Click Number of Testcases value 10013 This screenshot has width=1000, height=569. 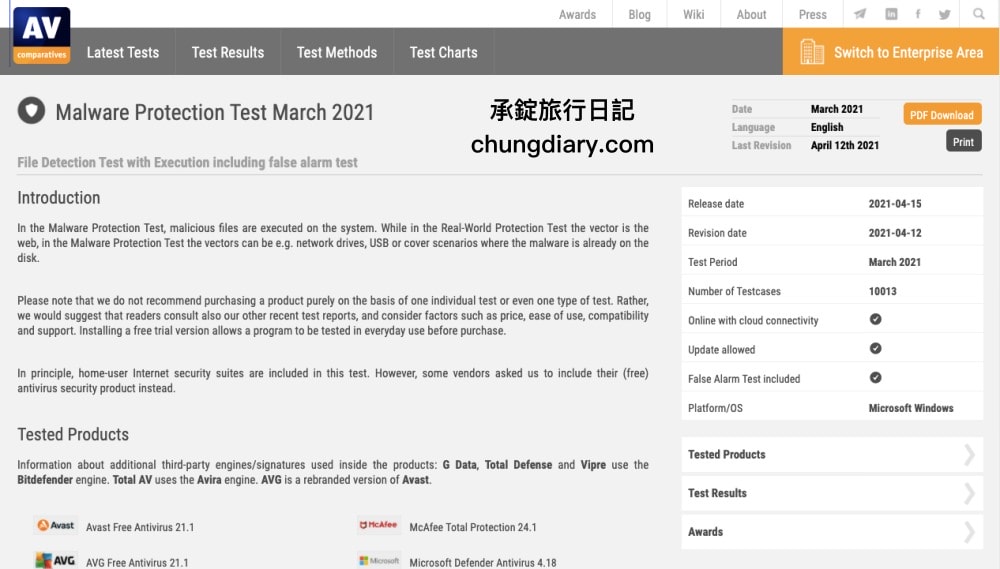(x=883, y=291)
